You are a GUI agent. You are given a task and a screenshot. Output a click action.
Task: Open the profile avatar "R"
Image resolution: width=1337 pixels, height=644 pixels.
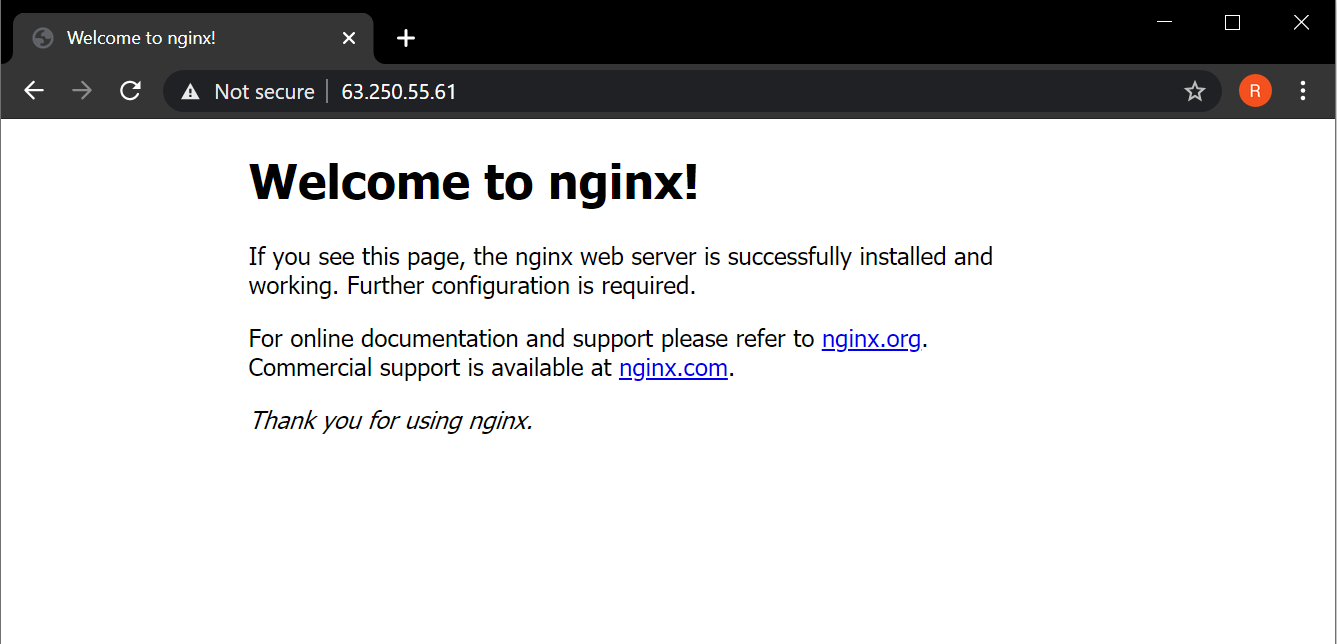pyautogui.click(x=1255, y=91)
